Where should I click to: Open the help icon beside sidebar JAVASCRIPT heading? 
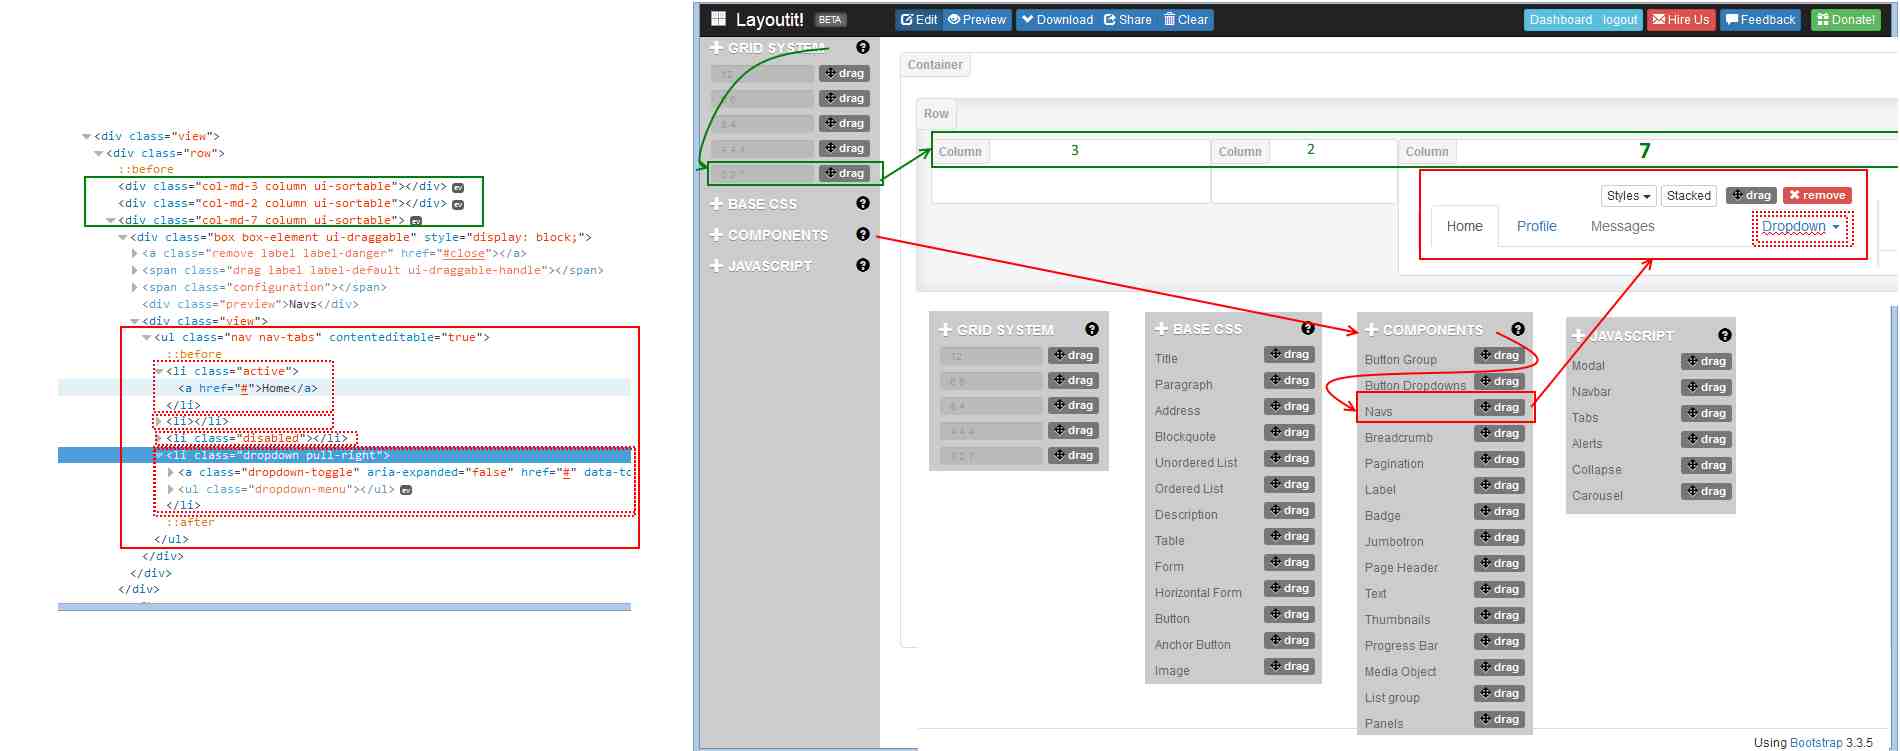863,265
